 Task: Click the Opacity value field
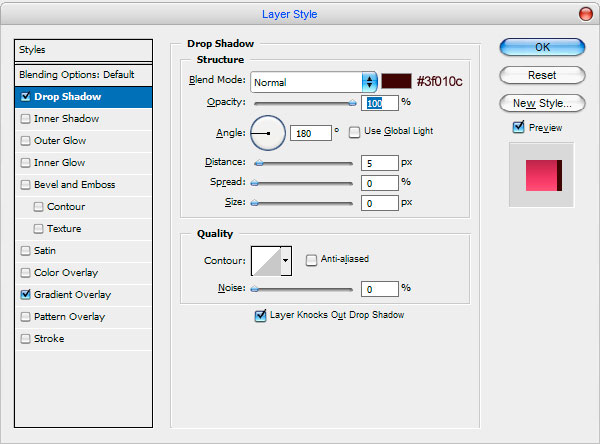point(380,103)
